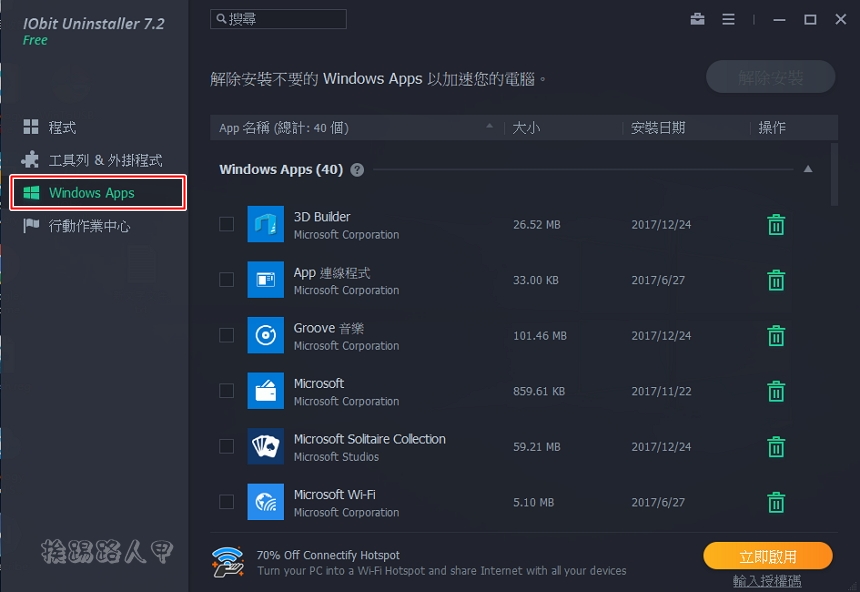This screenshot has height=592, width=860.
Task: Click the 5.10 MB size value
Action: click(x=533, y=502)
